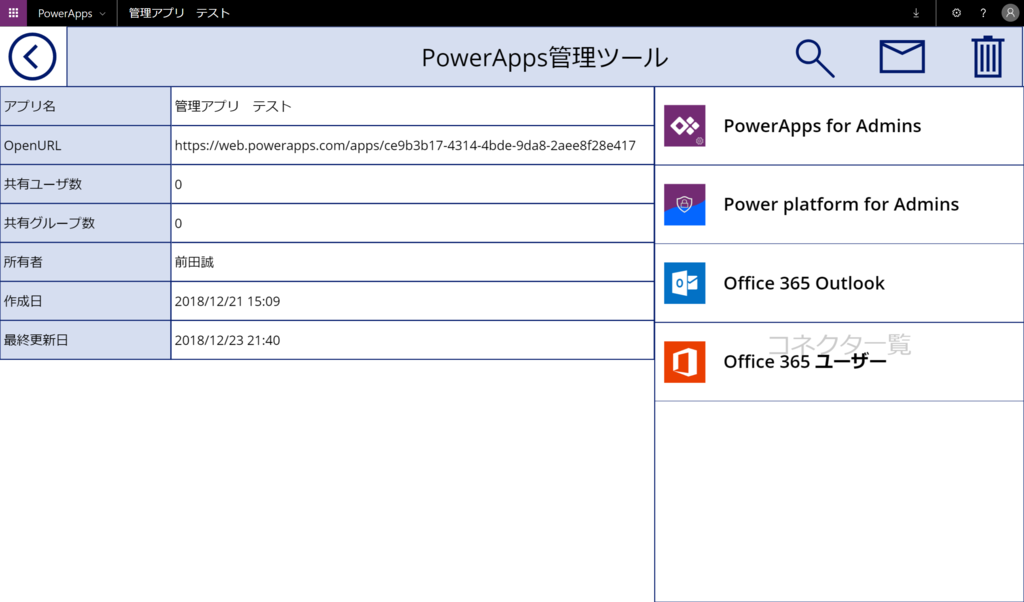Open settings gear in top bar
This screenshot has width=1024, height=602.
pos(956,13)
